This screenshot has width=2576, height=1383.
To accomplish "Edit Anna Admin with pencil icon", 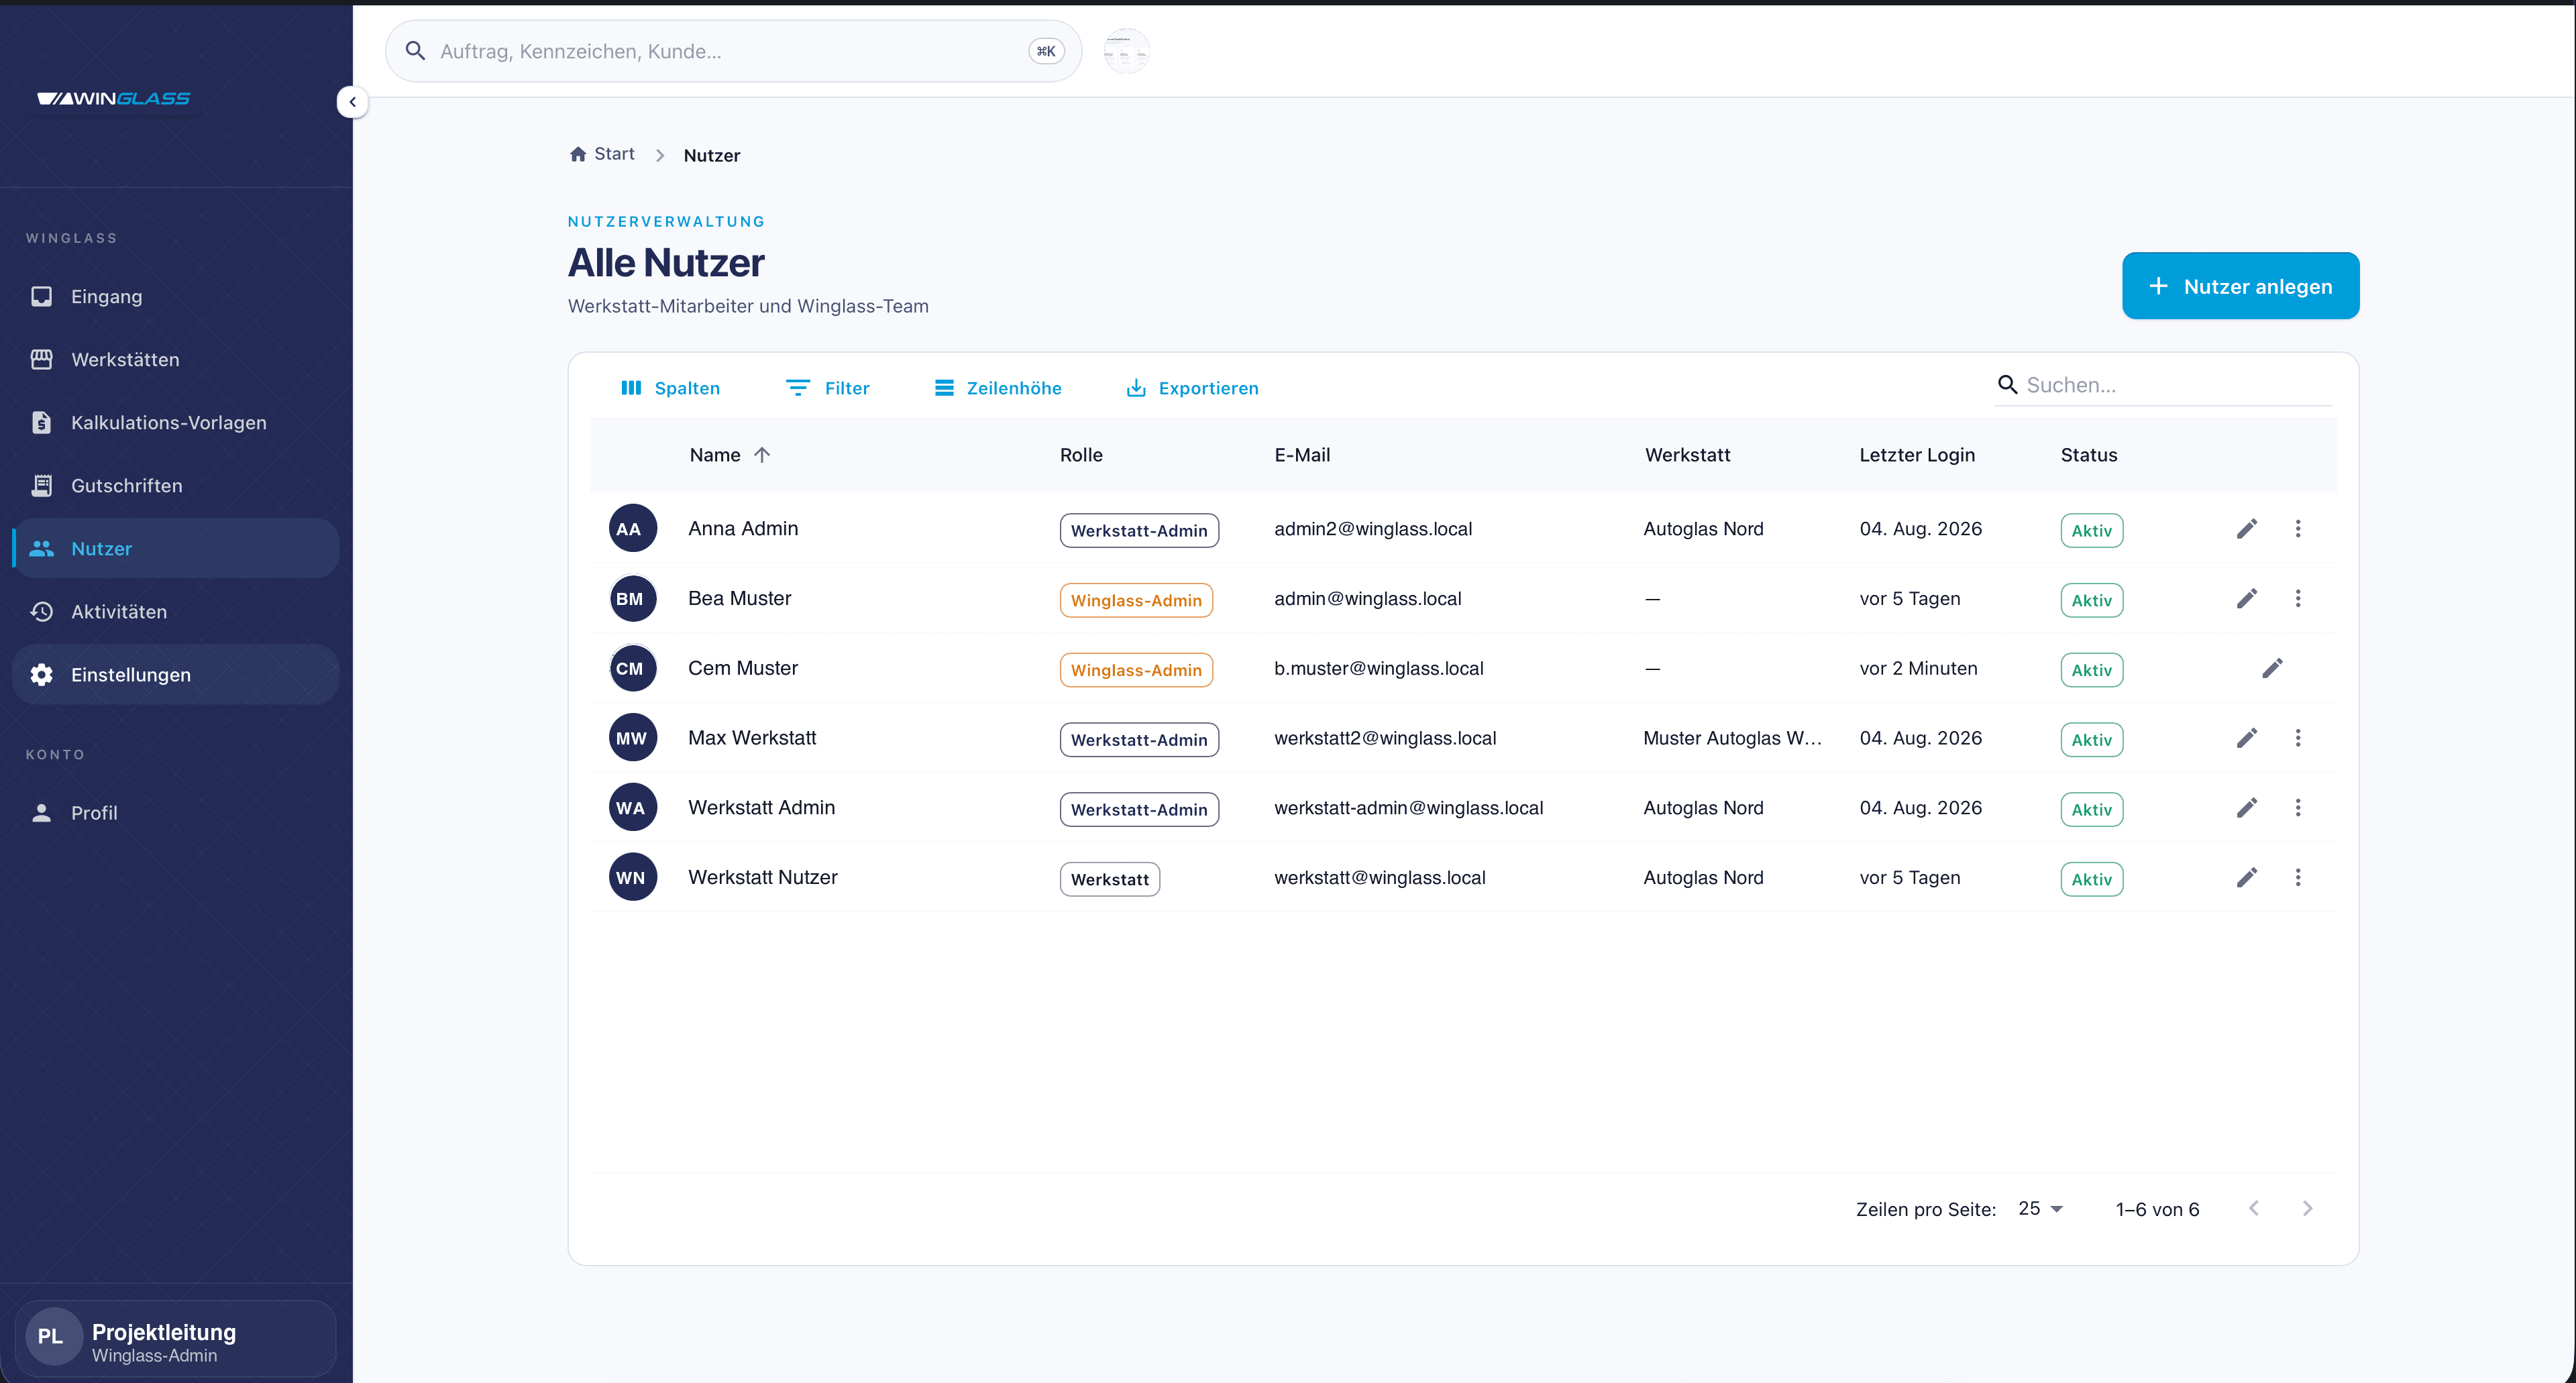I will click(x=2246, y=528).
